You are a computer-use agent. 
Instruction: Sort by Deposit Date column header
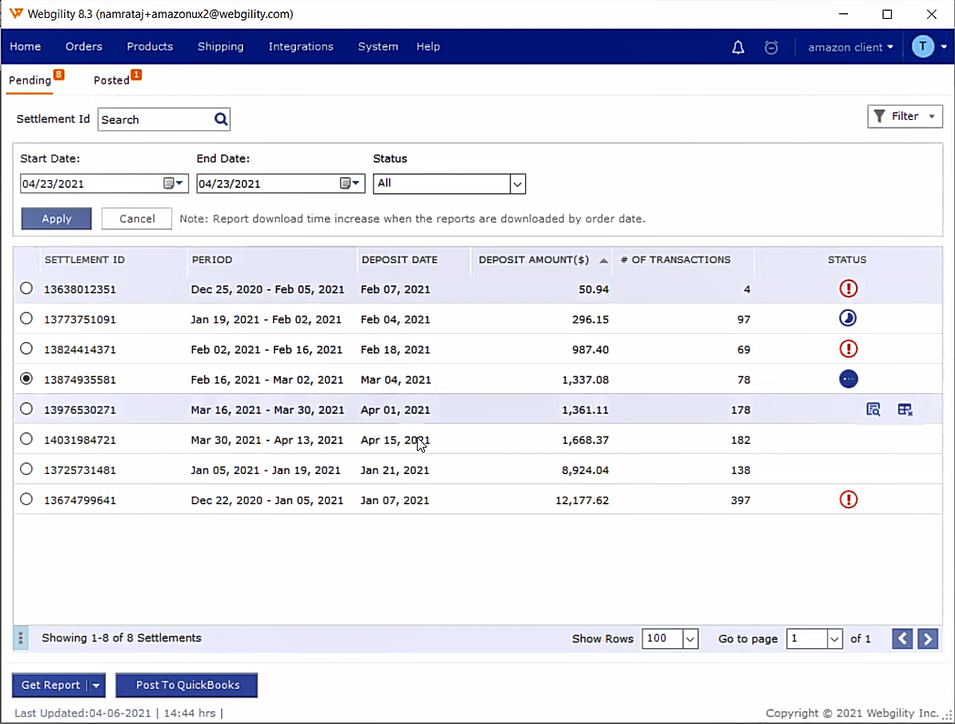coord(400,260)
